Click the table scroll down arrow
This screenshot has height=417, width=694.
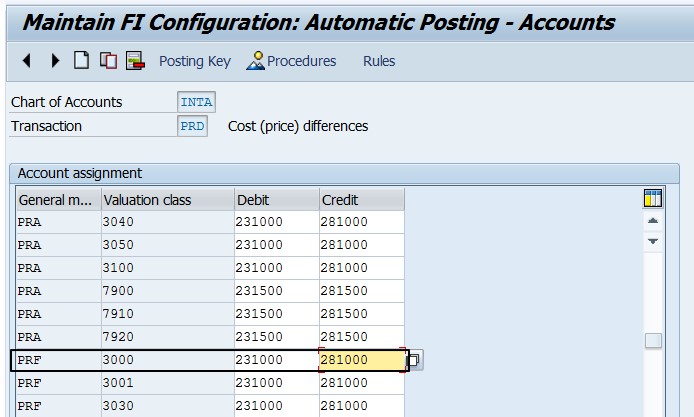coord(653,242)
